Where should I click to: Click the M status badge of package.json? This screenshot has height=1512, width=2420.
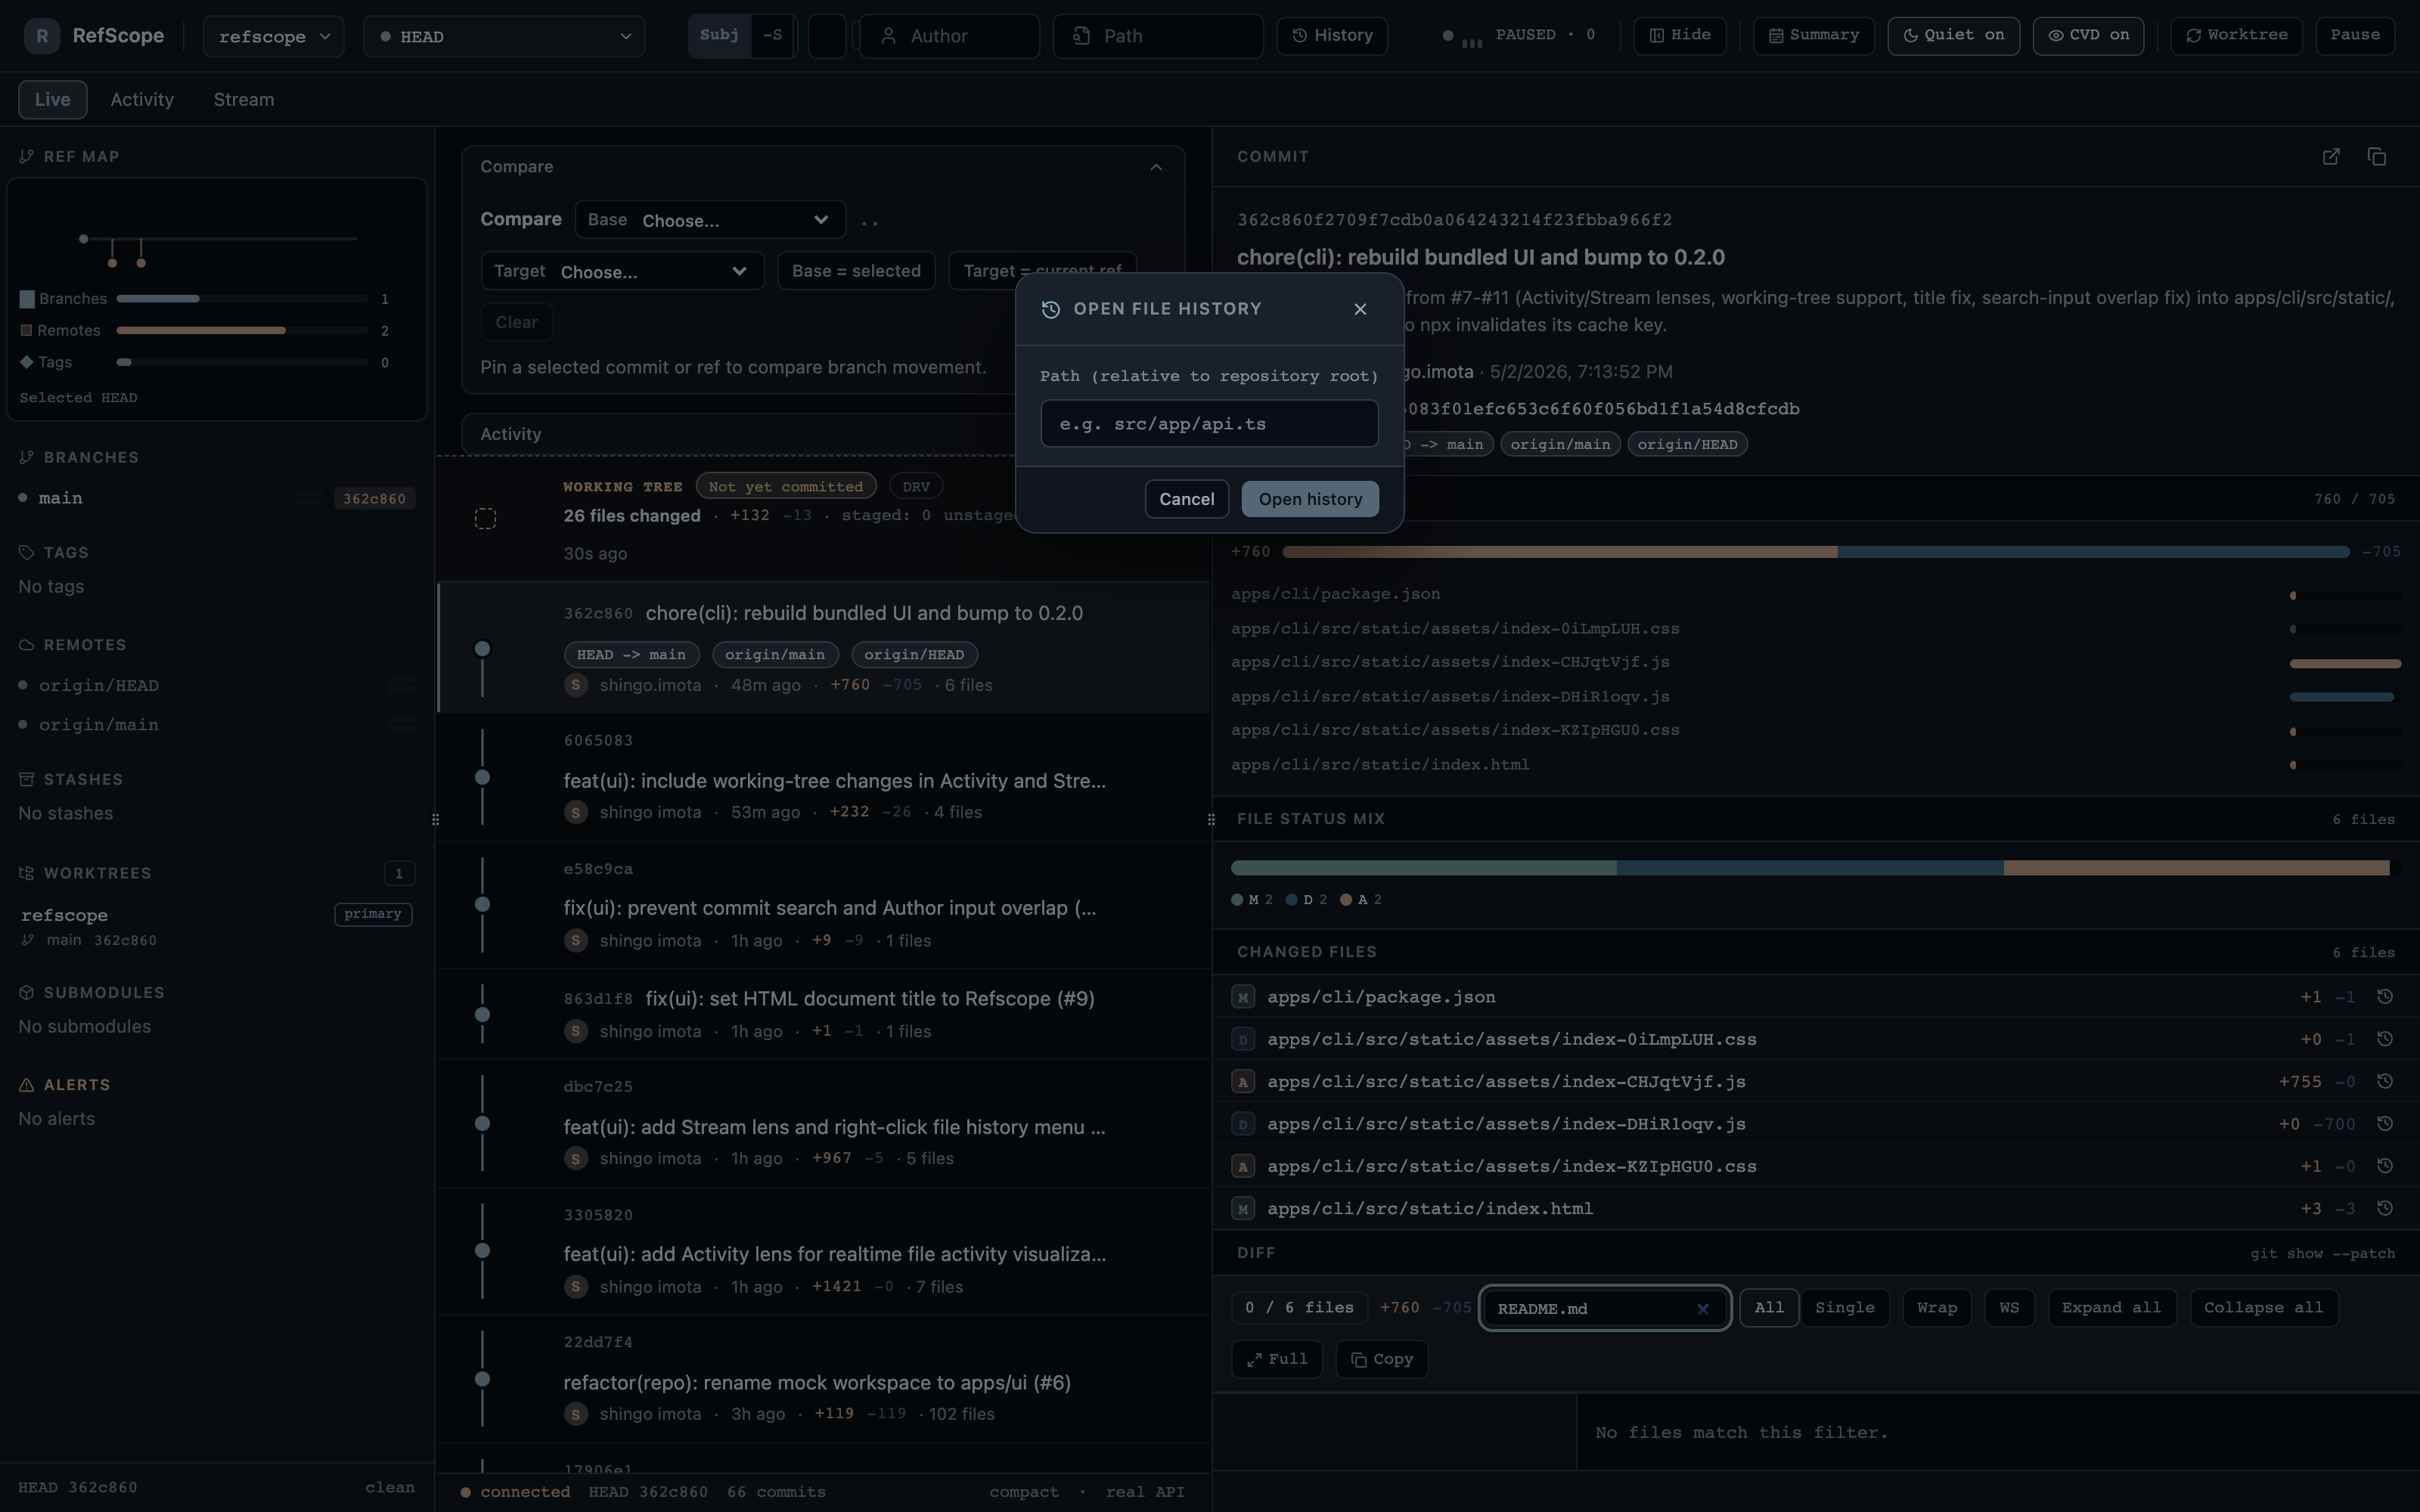[x=1243, y=997]
